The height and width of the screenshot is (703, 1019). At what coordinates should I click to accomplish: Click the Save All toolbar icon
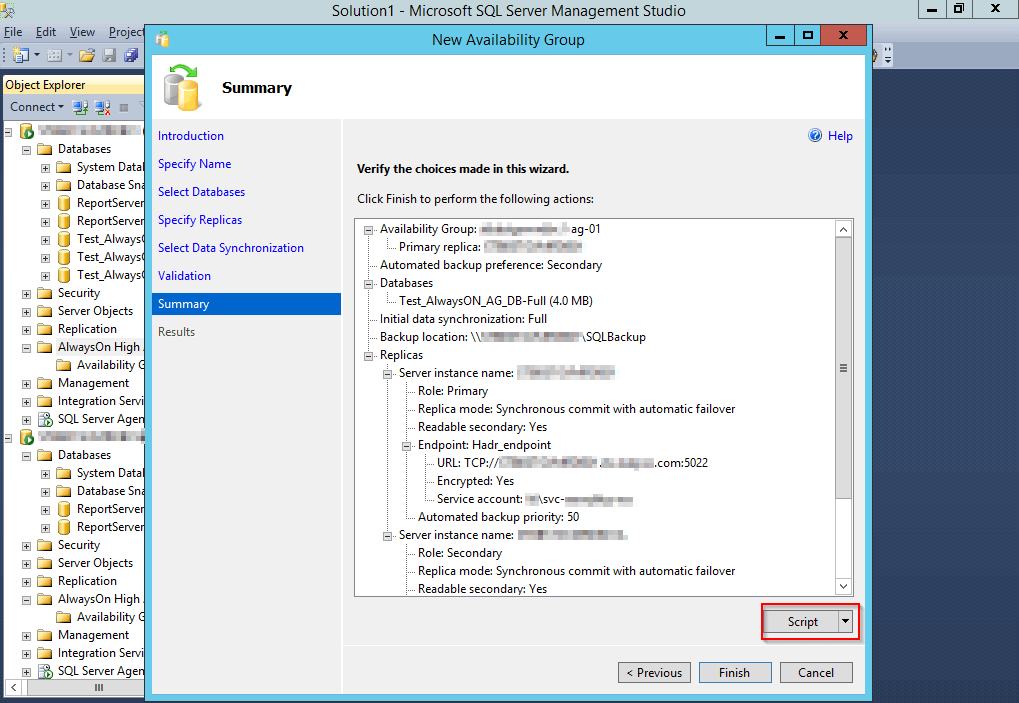(x=130, y=55)
